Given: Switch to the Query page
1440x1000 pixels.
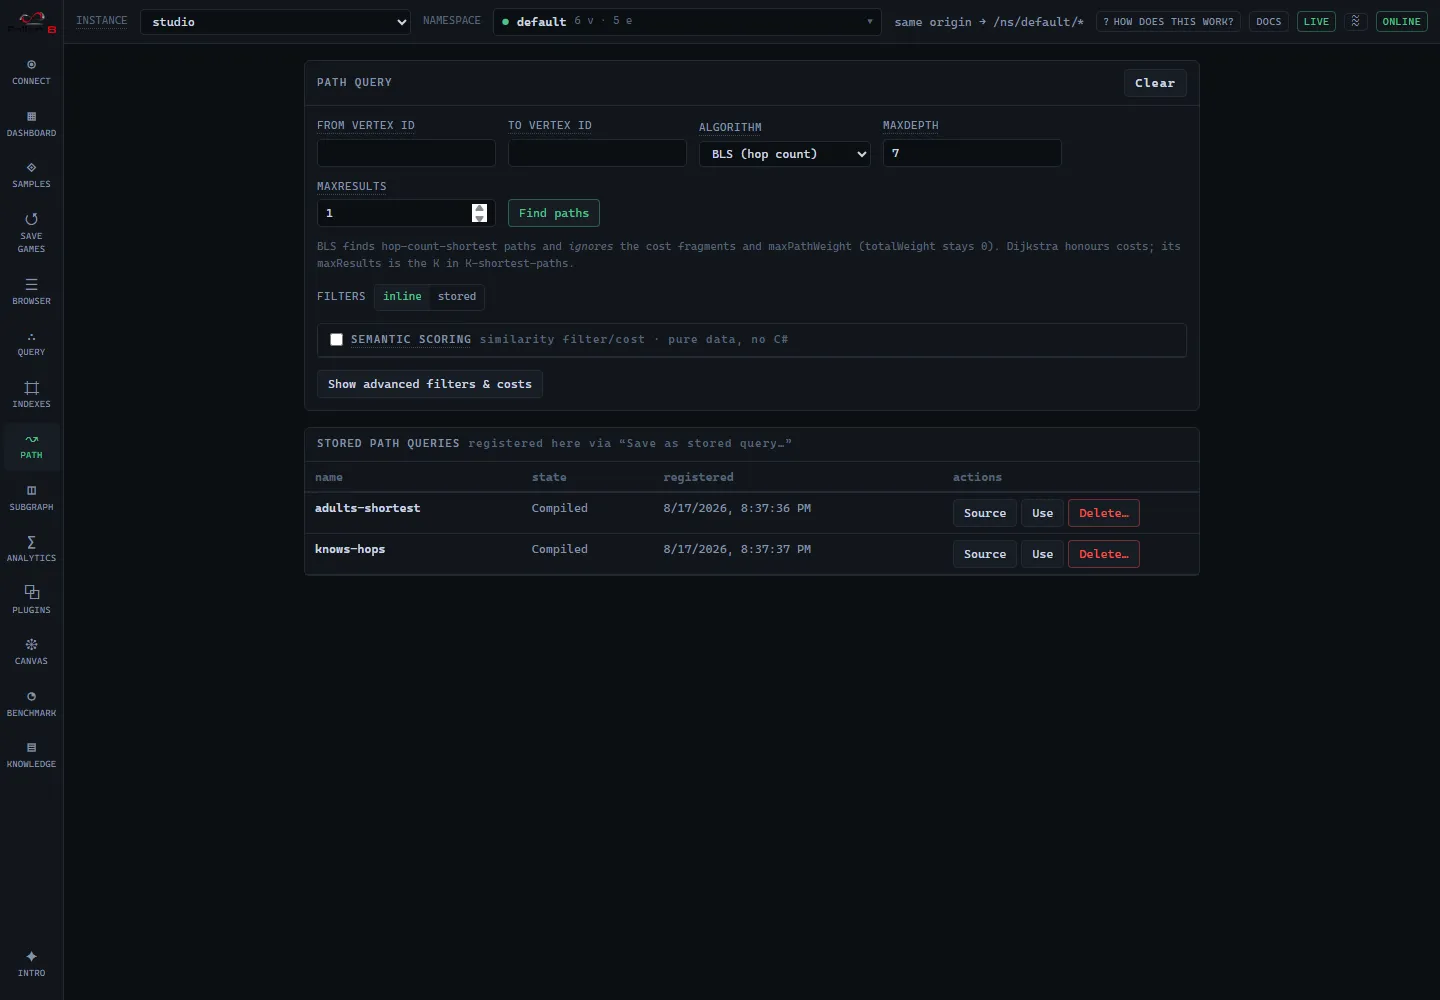Looking at the screenshot, I should 31,343.
